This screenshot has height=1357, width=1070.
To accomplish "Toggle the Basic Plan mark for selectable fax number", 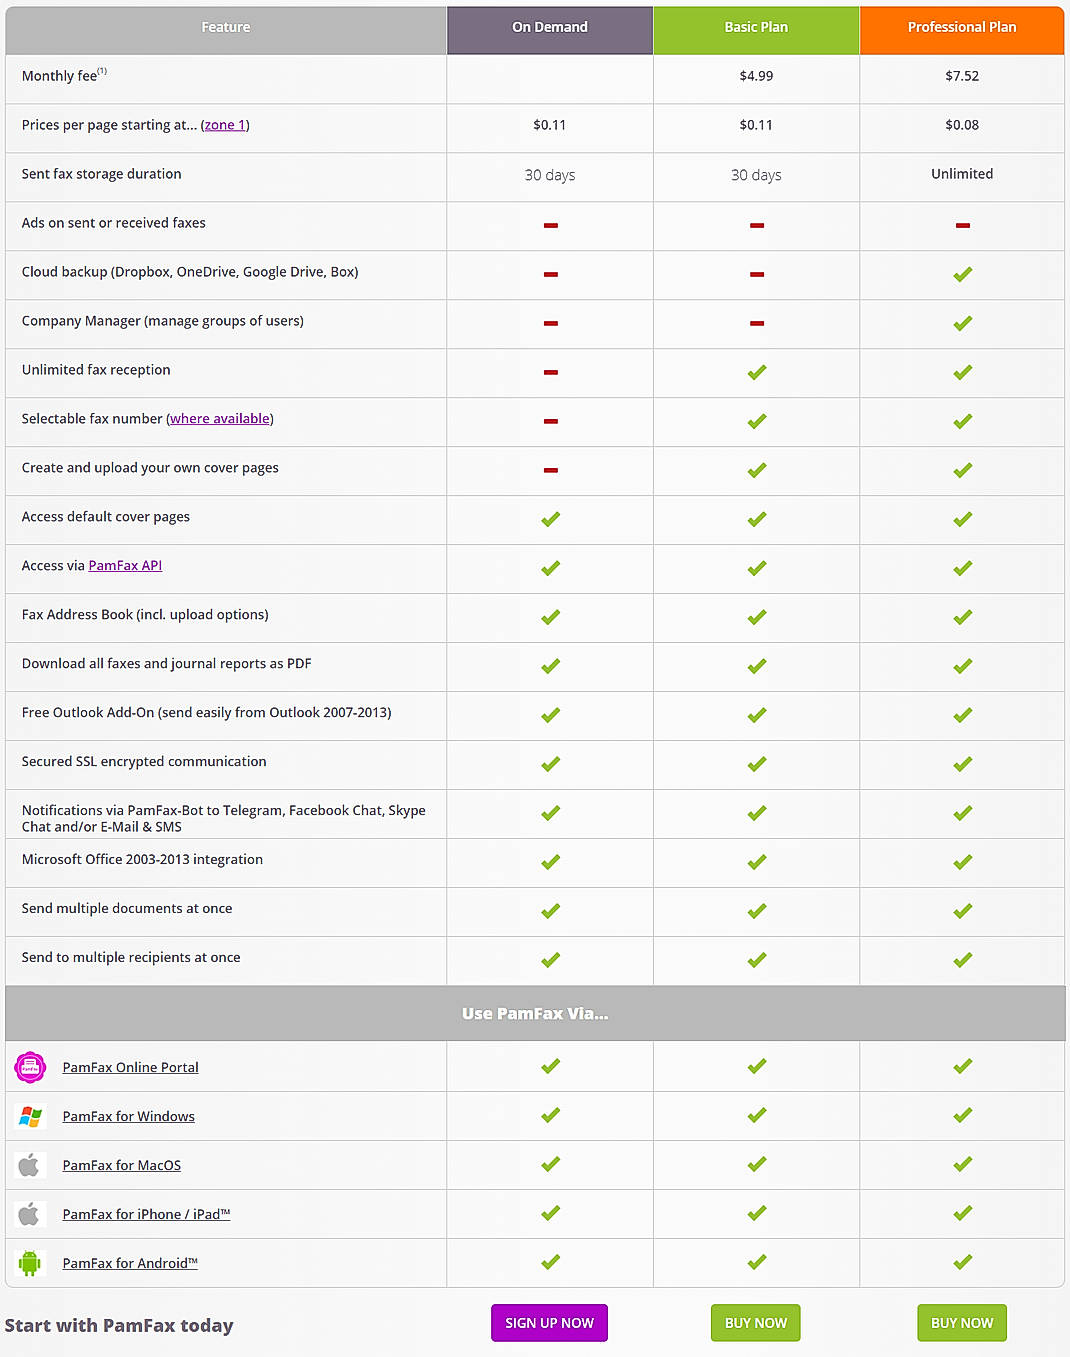I will coord(755,421).
